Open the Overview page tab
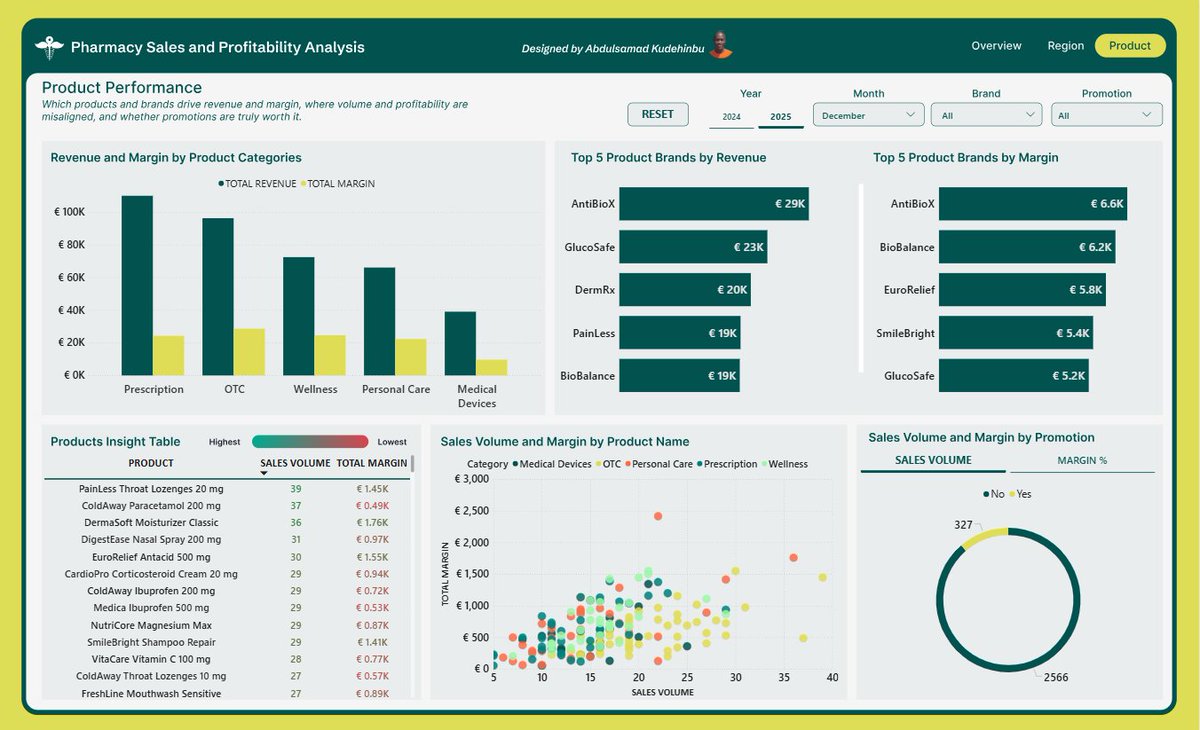The width and height of the screenshot is (1200, 730). coord(996,46)
